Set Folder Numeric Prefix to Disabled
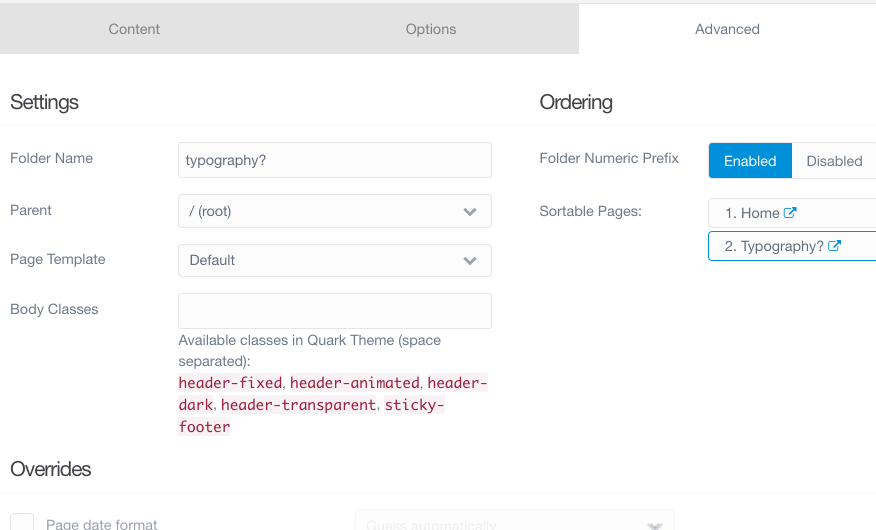Viewport: 876px width, 530px height. coord(834,161)
